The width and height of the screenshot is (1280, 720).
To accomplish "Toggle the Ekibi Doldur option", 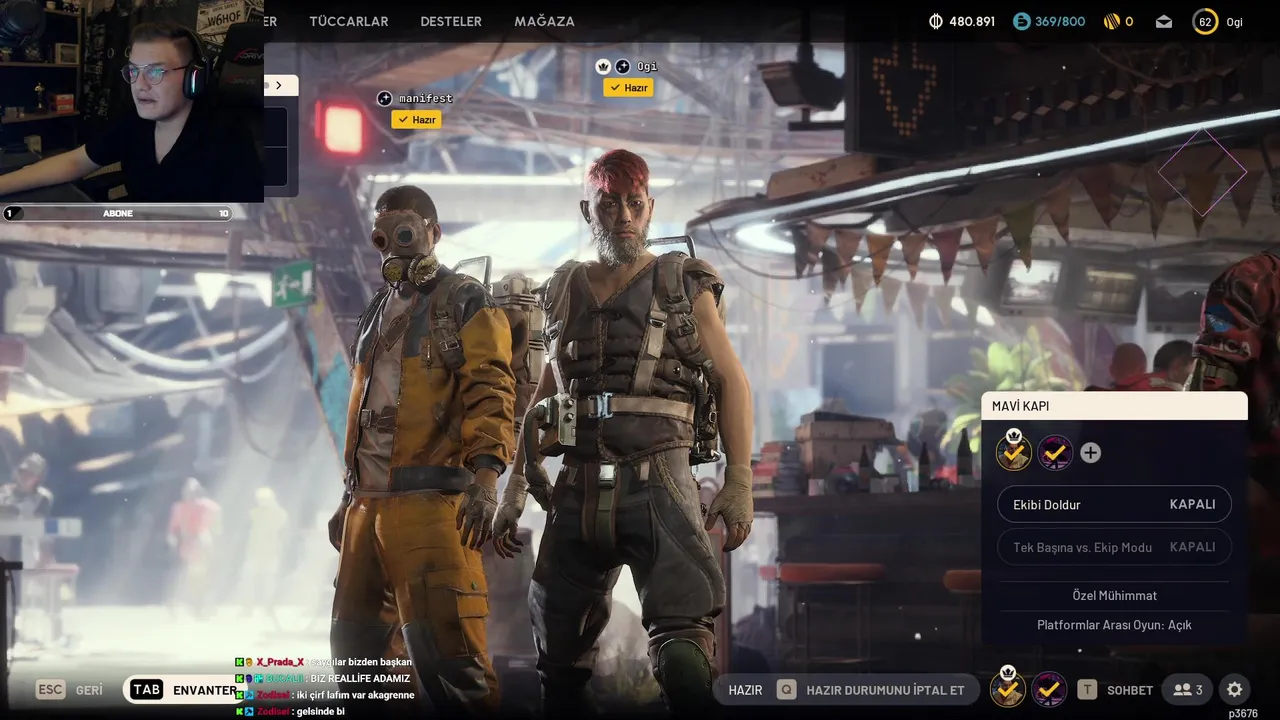I will [1114, 504].
